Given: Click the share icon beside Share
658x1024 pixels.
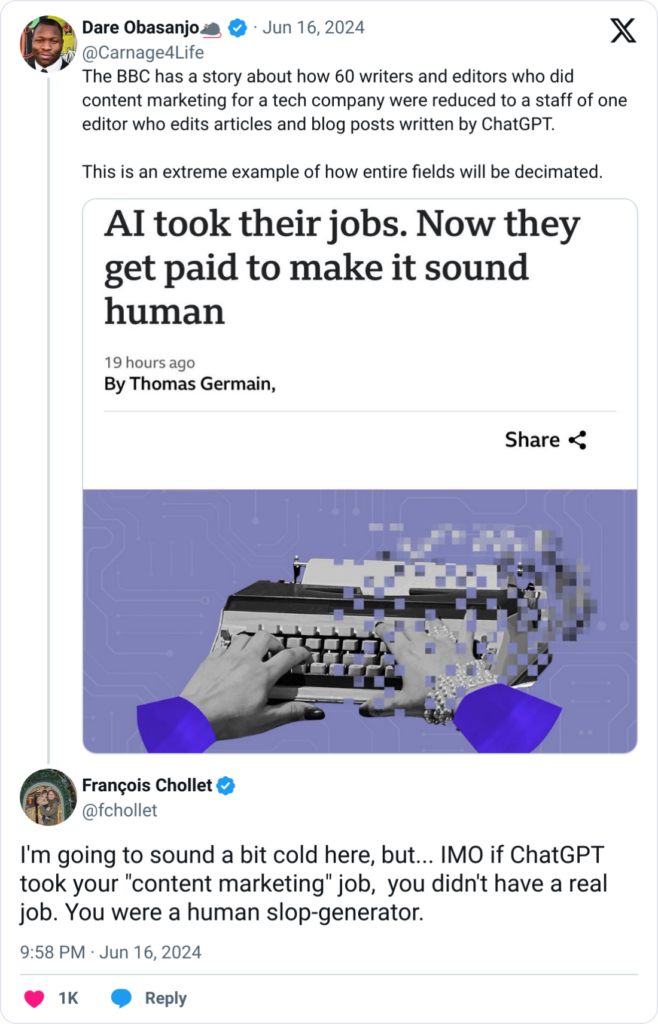Looking at the screenshot, I should click(578, 440).
